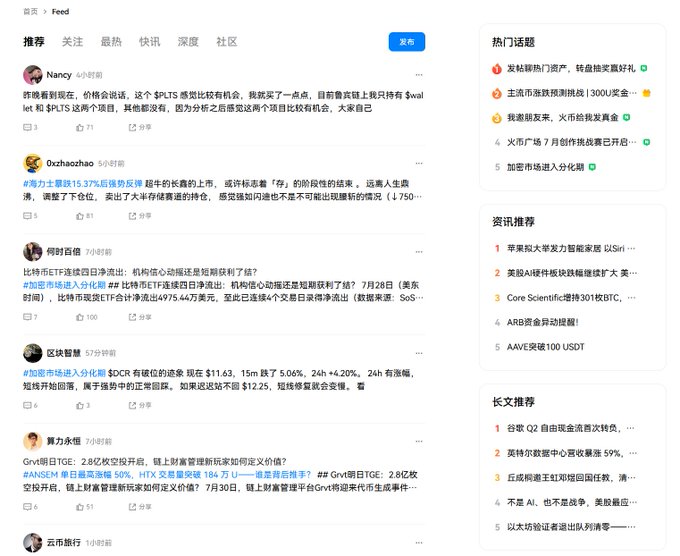Click username 何时百倍
Image resolution: width=680 pixels, height=556 pixels.
[x=63, y=252]
